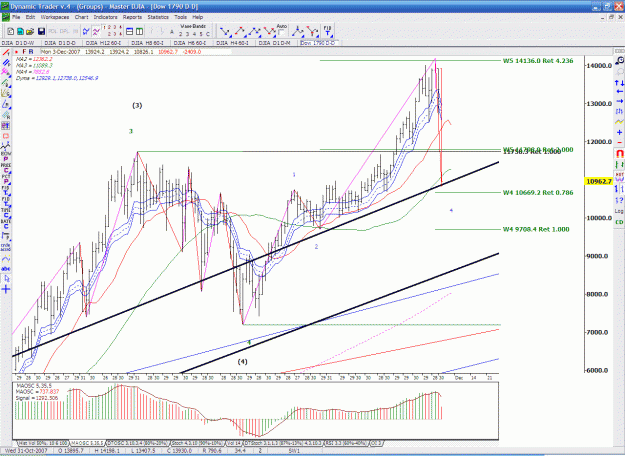Click the red minus compress icon
This screenshot has width=625, height=456.
coord(619,142)
